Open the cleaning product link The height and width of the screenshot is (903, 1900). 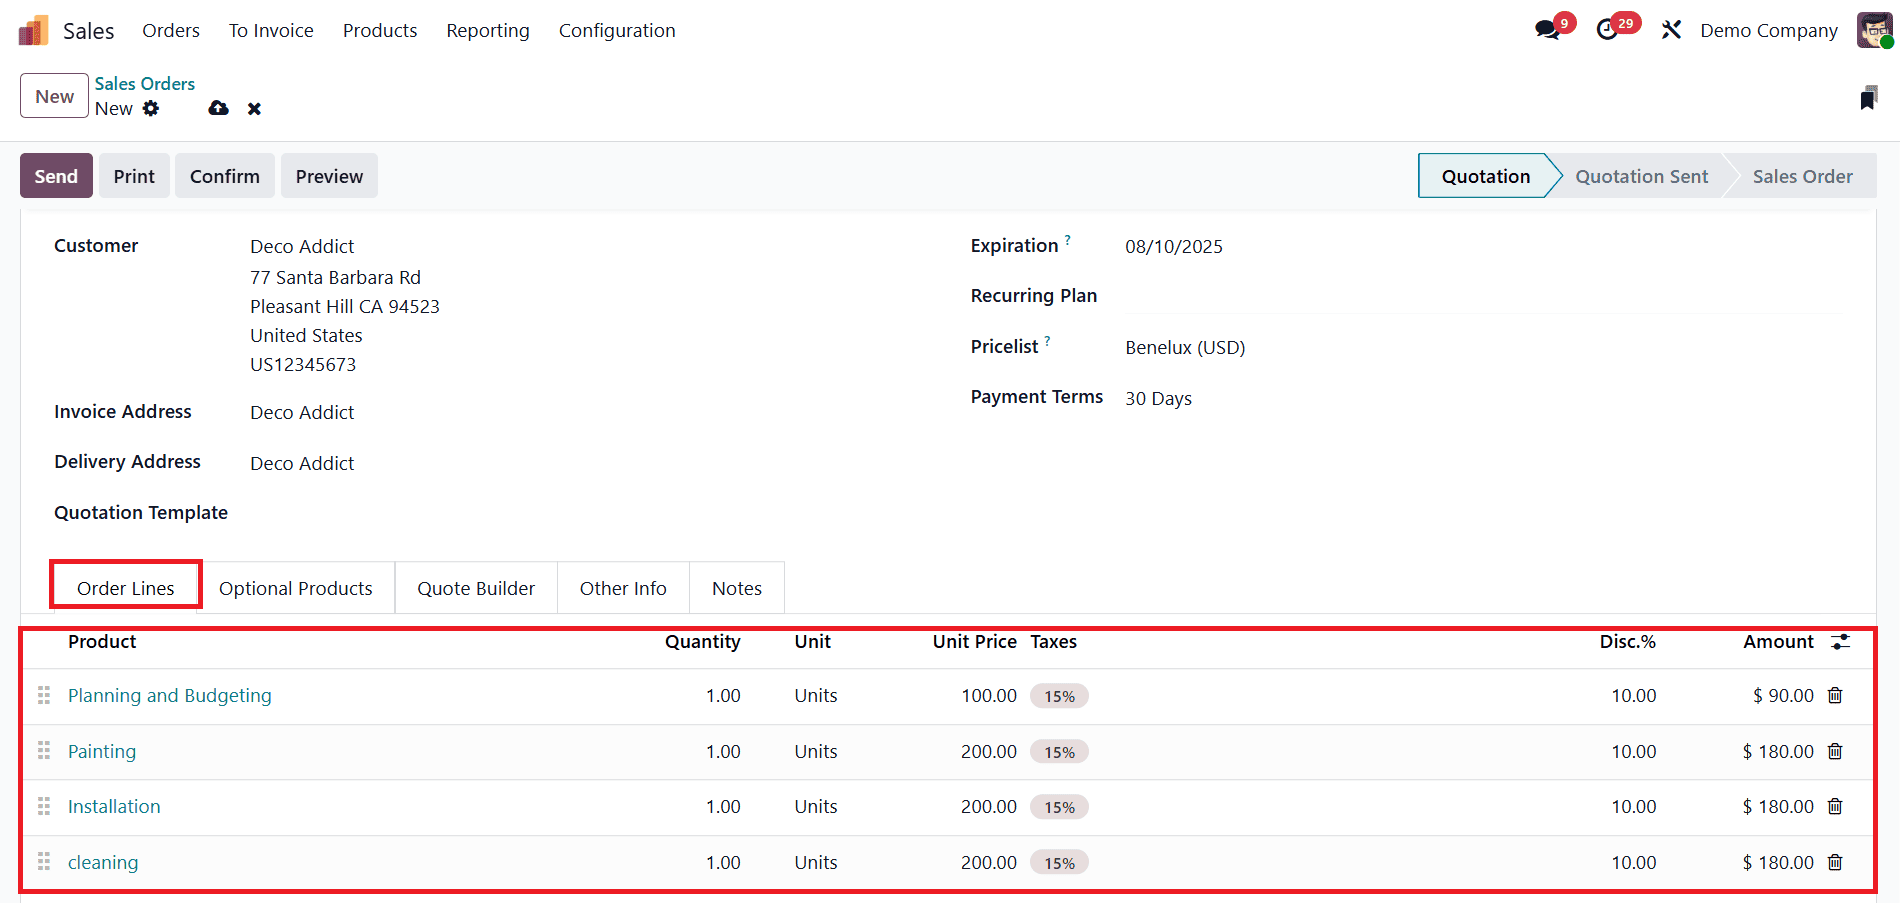[103, 862]
